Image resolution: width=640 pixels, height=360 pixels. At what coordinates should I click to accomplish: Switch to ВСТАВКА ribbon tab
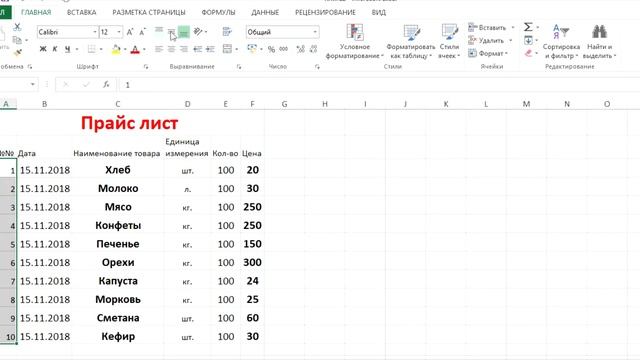pyautogui.click(x=82, y=12)
